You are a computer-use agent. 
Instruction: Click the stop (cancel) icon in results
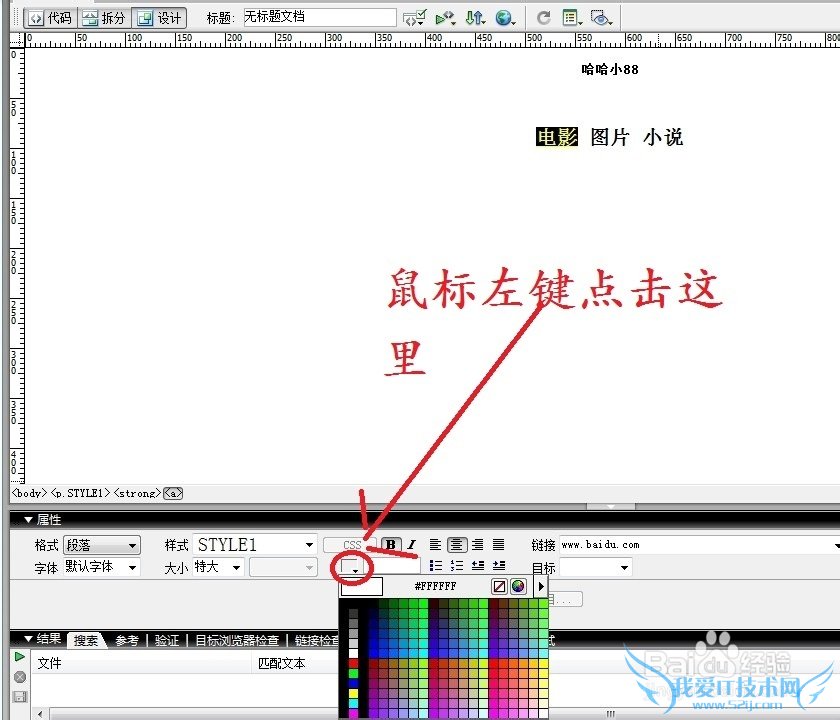20,677
